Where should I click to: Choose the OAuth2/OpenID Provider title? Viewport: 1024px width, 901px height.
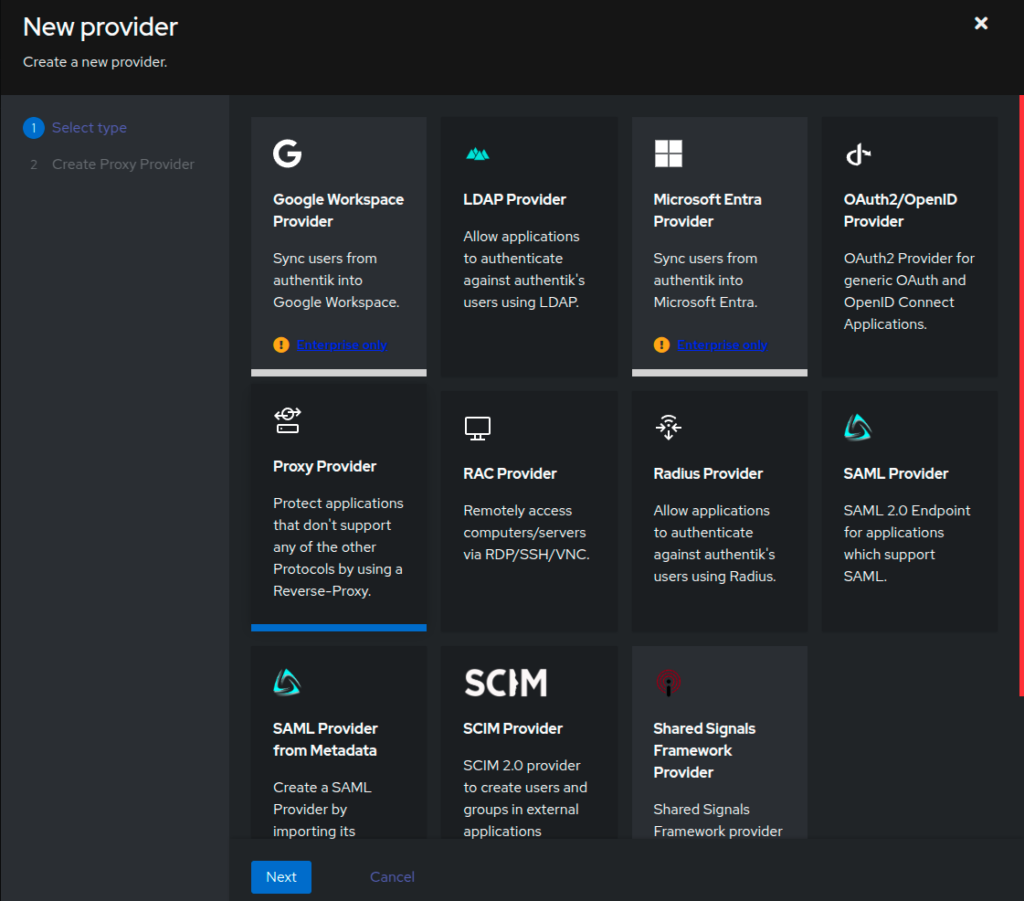coord(901,210)
